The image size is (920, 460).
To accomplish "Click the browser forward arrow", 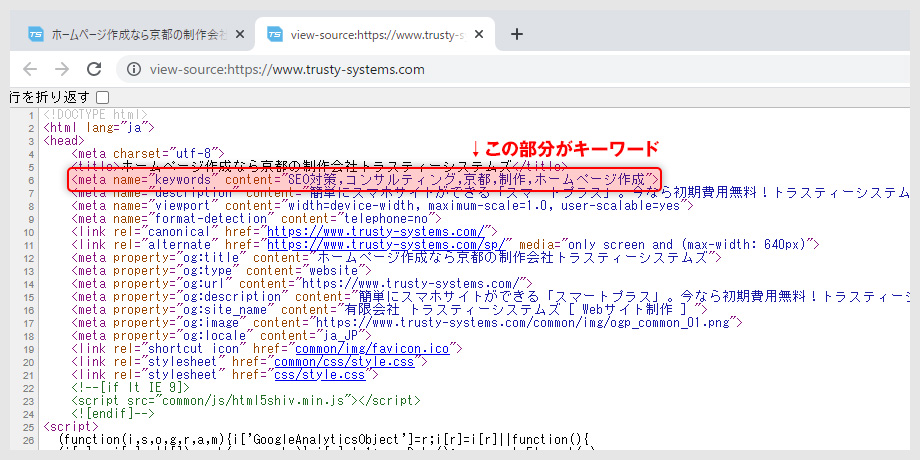I will tap(62, 69).
